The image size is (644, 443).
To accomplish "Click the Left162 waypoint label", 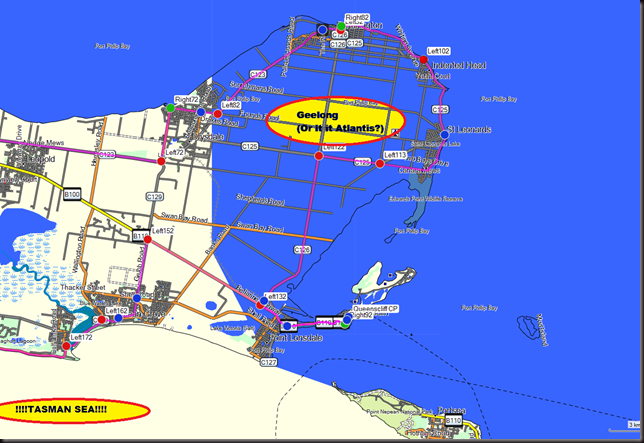I will click(x=117, y=311).
